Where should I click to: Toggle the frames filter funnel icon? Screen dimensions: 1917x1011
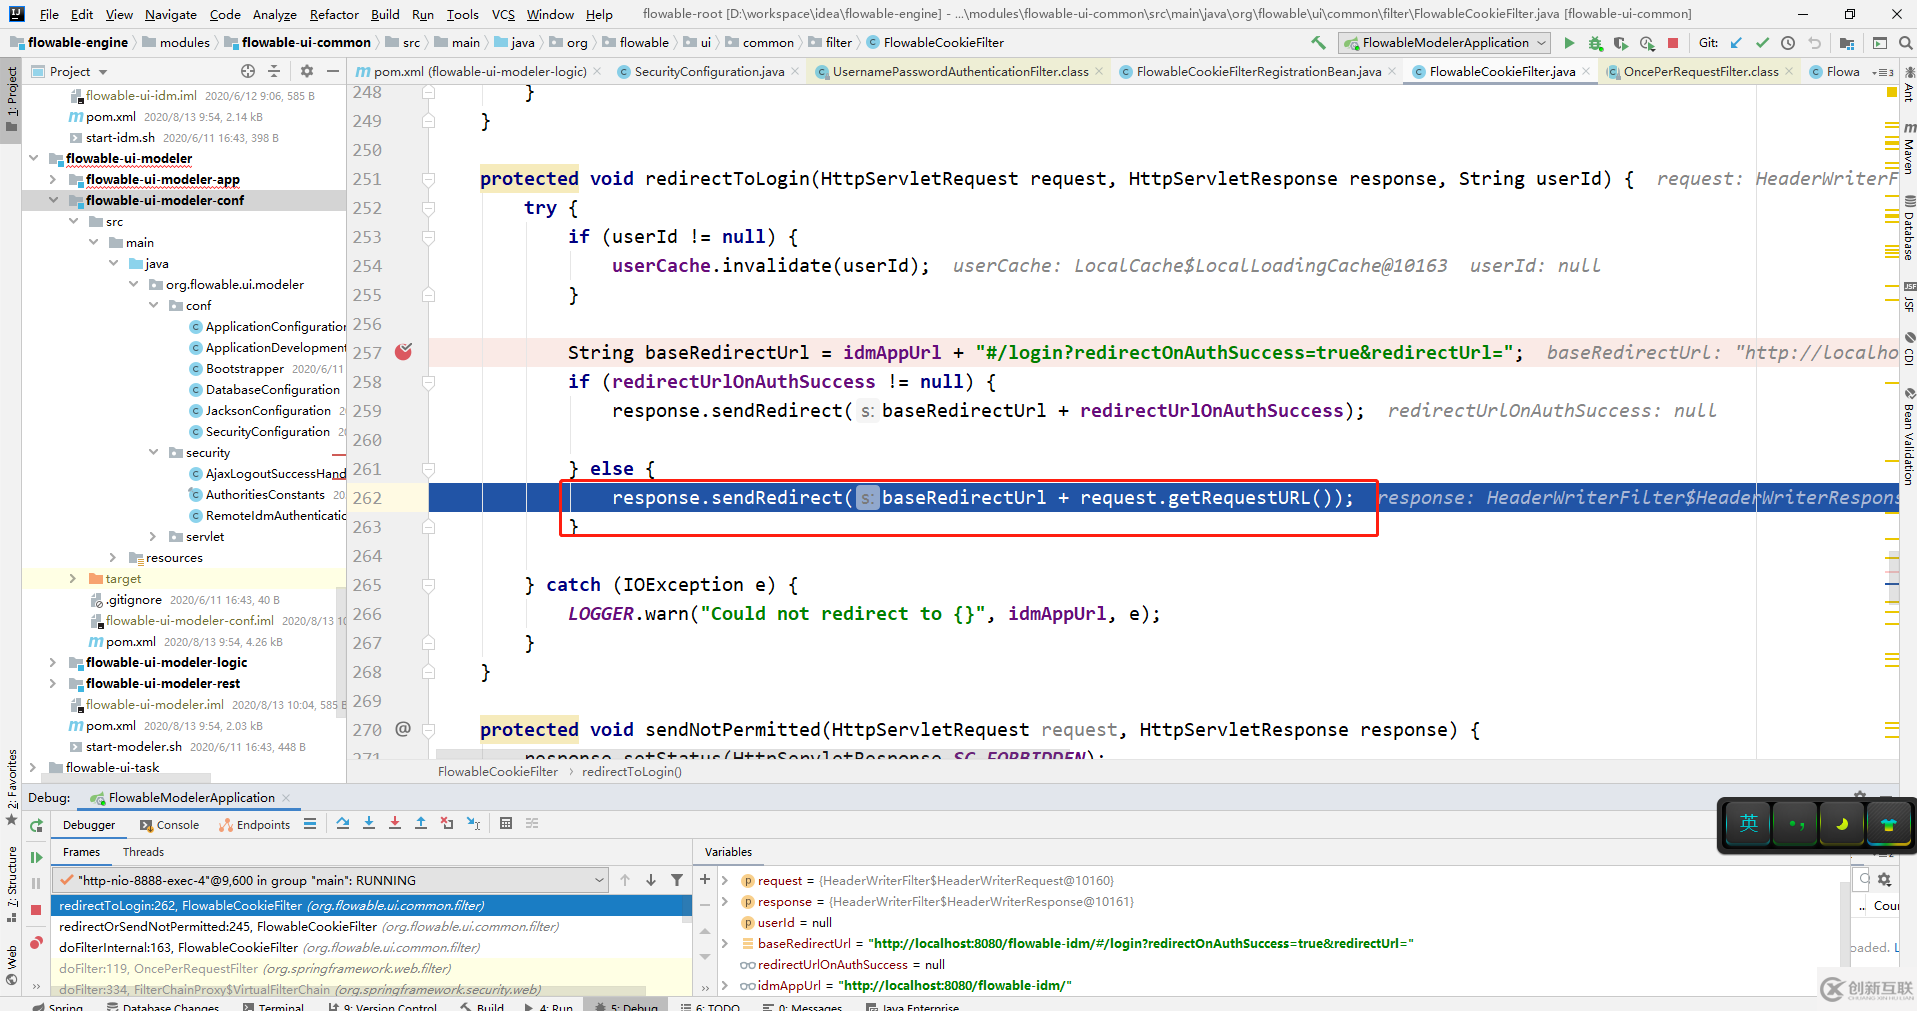coord(677,880)
